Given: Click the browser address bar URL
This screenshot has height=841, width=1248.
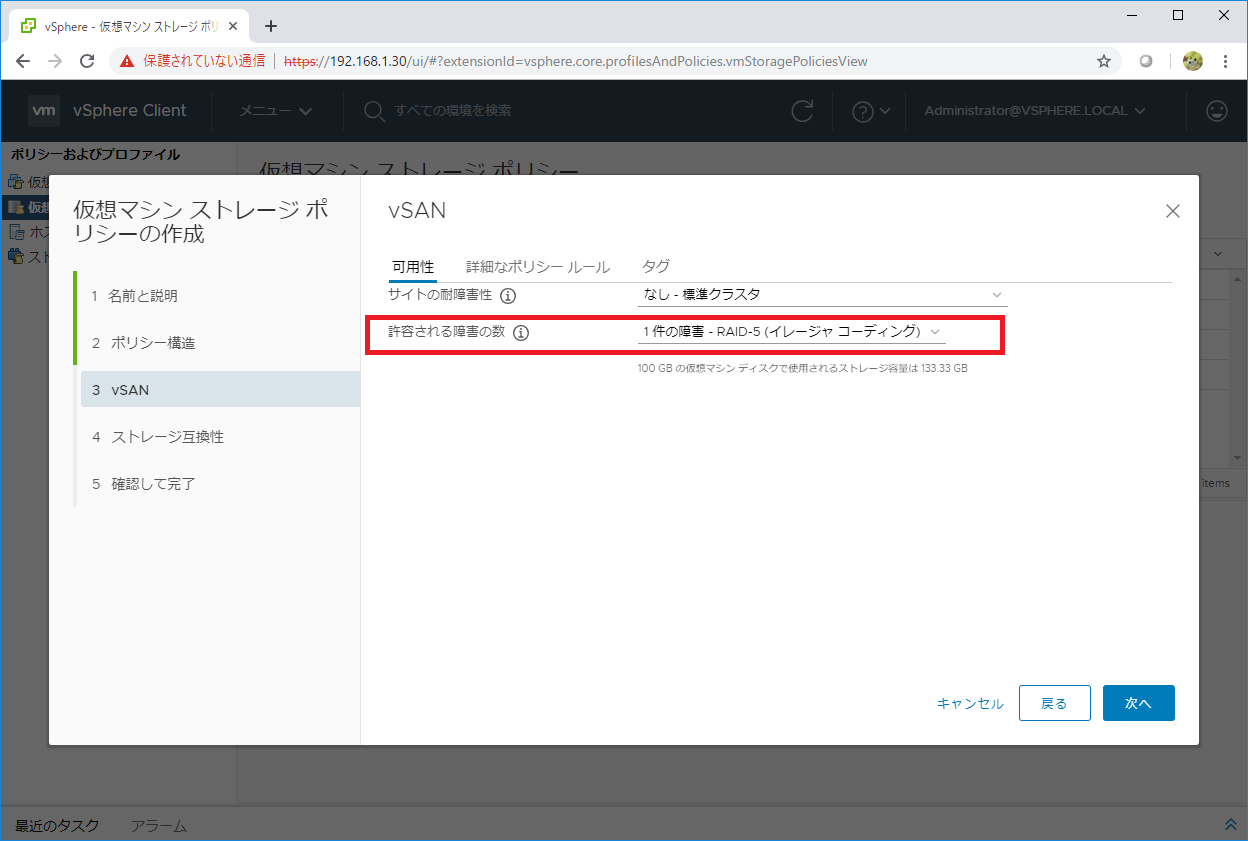Looking at the screenshot, I should 576,61.
